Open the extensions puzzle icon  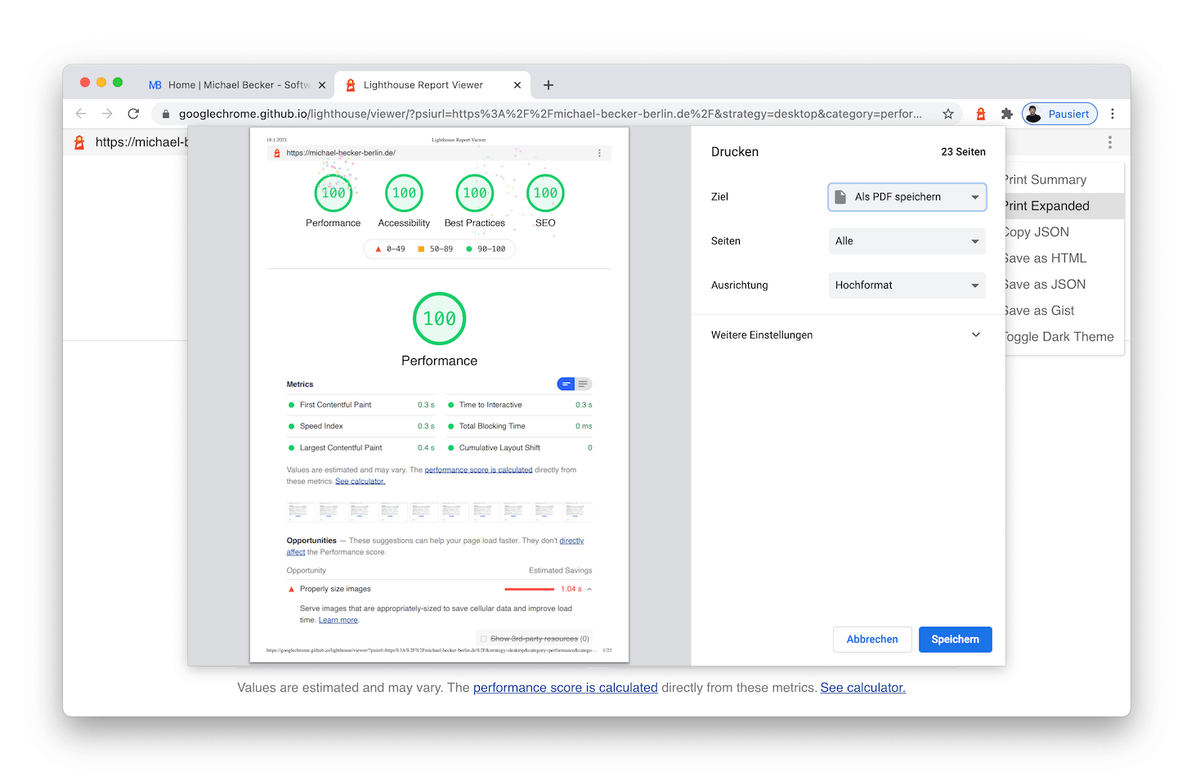1007,114
